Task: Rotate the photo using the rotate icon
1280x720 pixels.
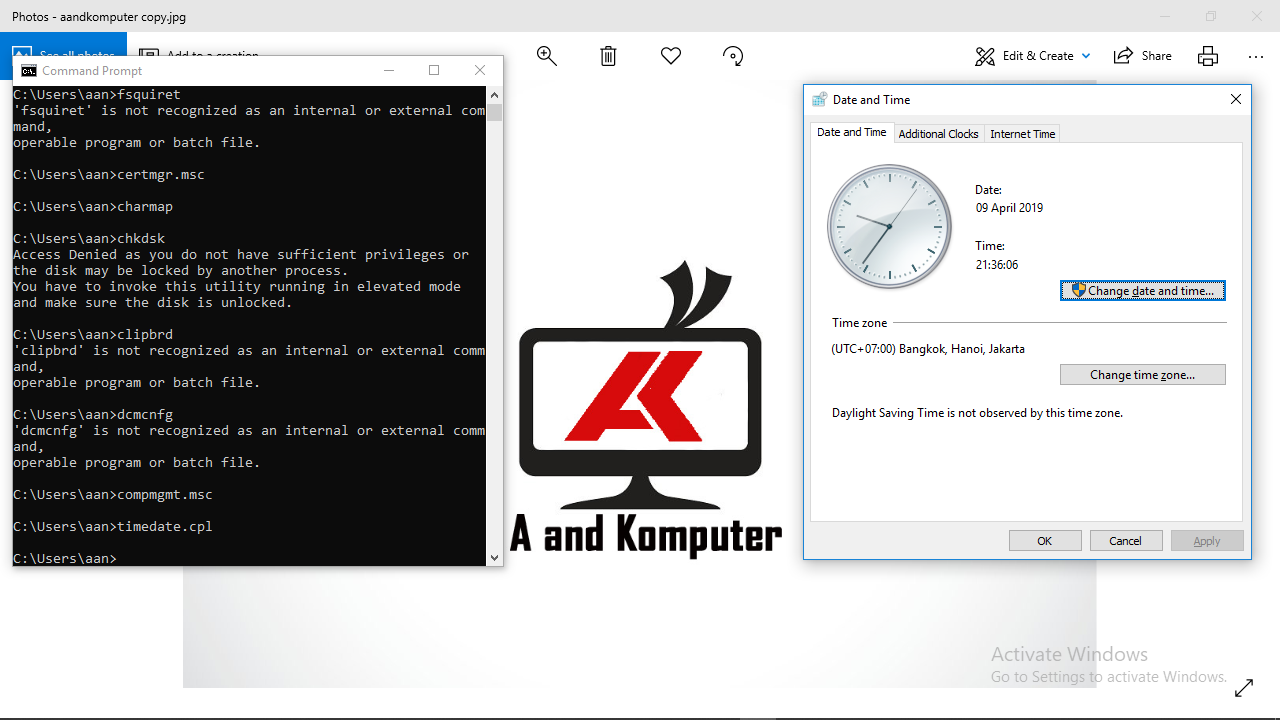Action: pyautogui.click(x=733, y=56)
